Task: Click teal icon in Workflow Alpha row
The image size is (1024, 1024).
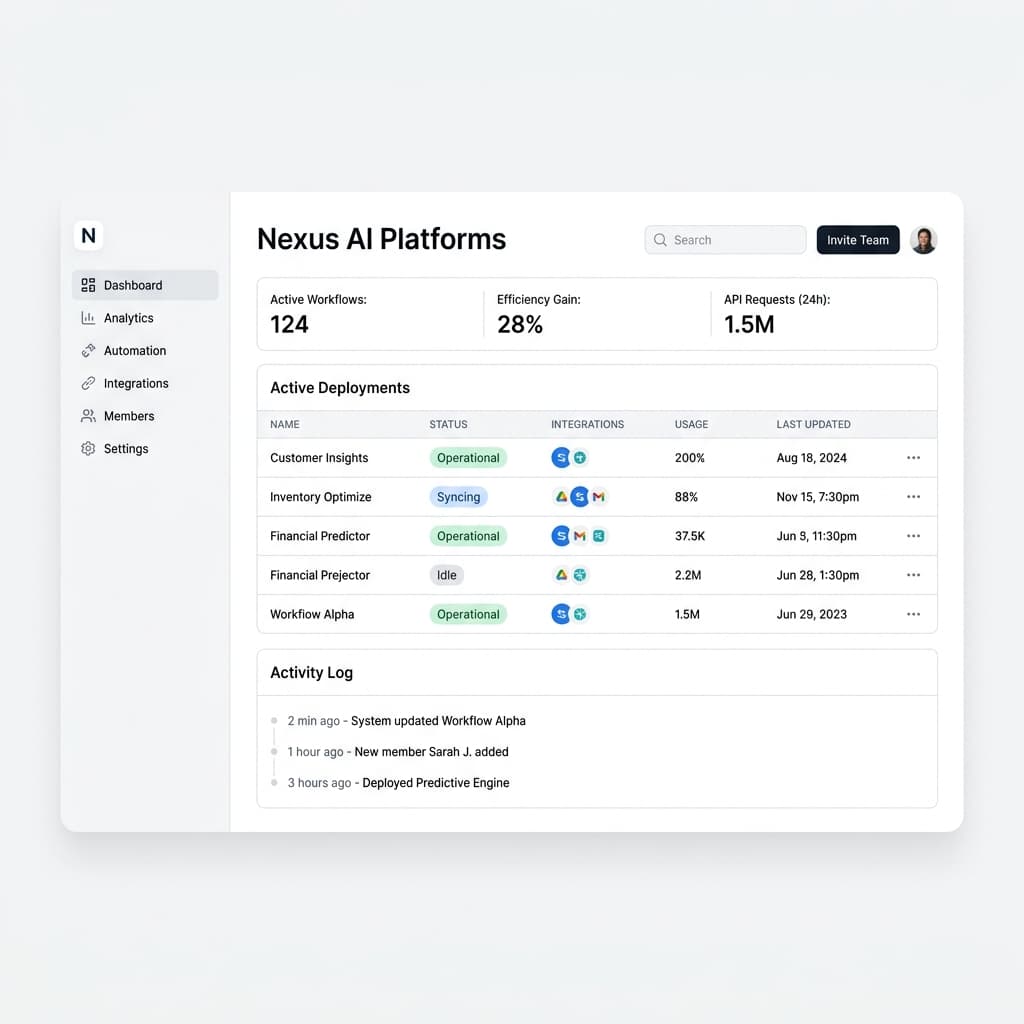Action: pos(580,615)
